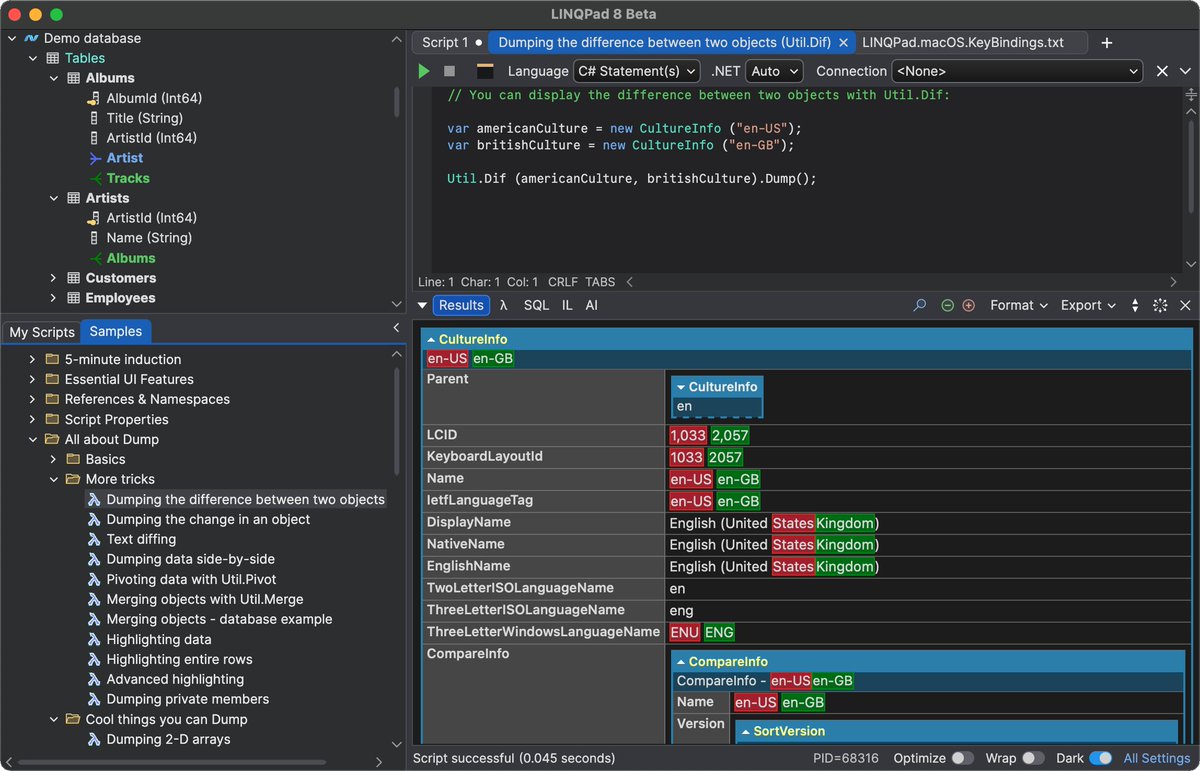This screenshot has width=1200, height=771.
Task: Open the .NET Auto version dropdown
Action: (x=774, y=71)
